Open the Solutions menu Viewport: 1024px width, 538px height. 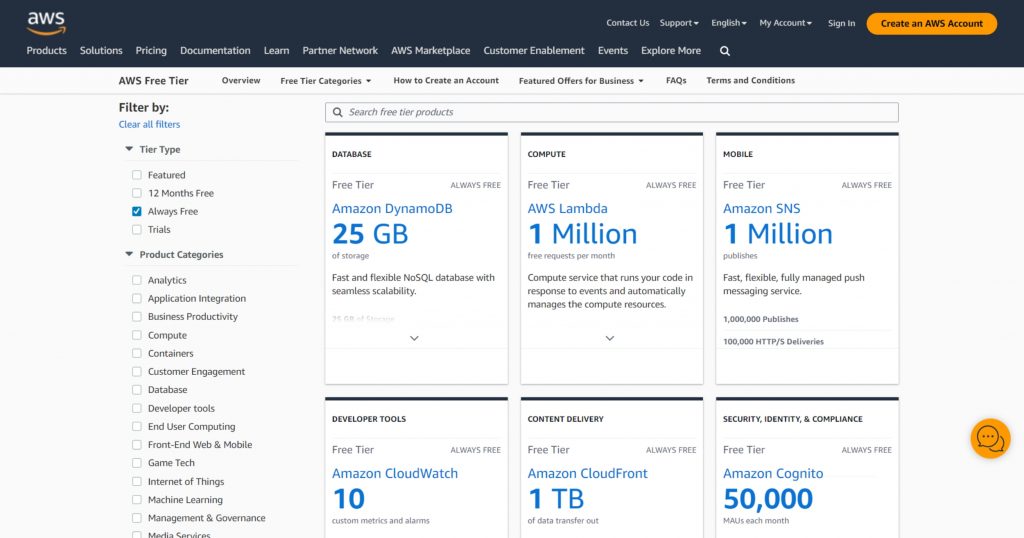pyautogui.click(x=101, y=50)
